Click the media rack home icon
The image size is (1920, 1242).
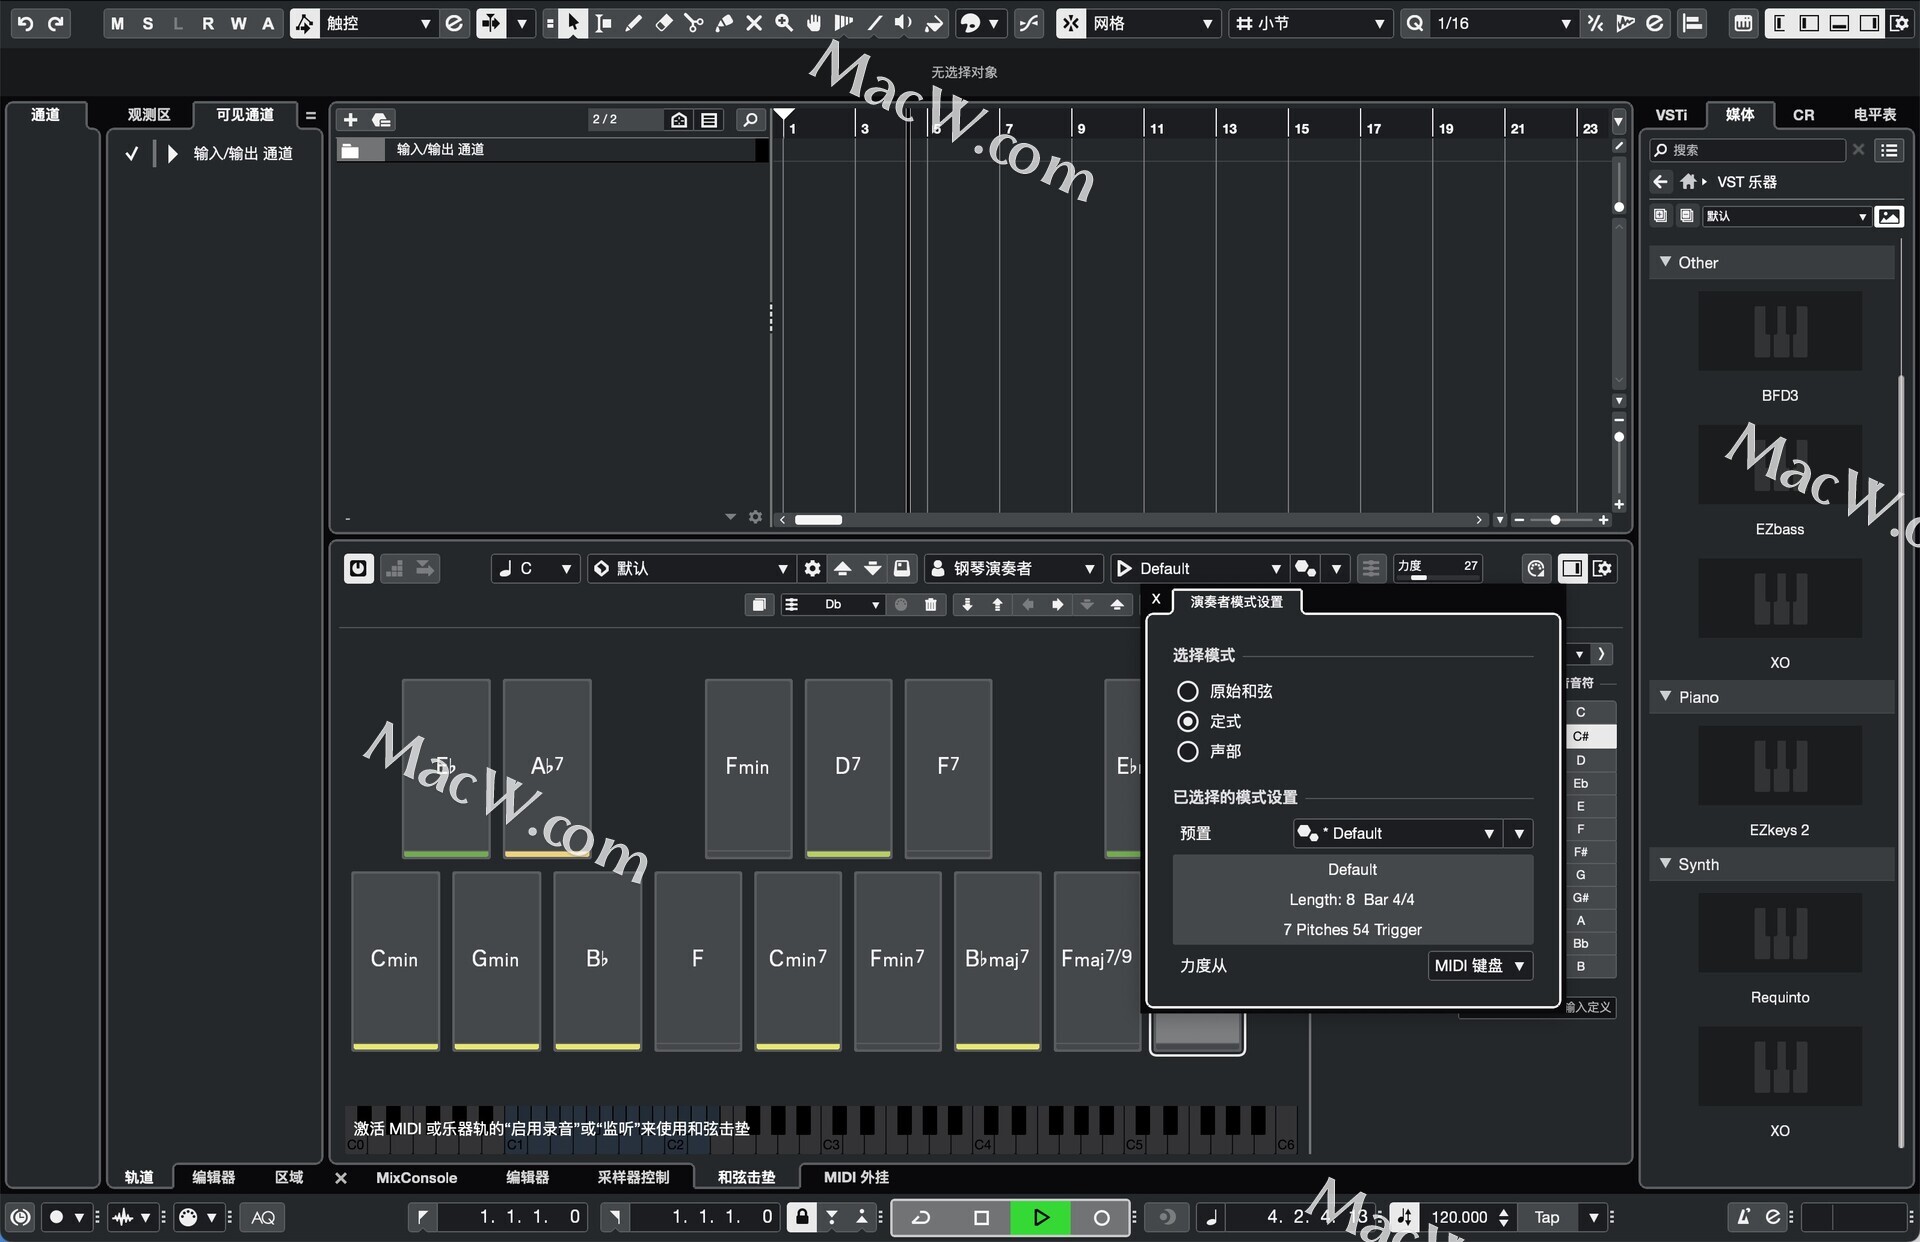click(1688, 182)
